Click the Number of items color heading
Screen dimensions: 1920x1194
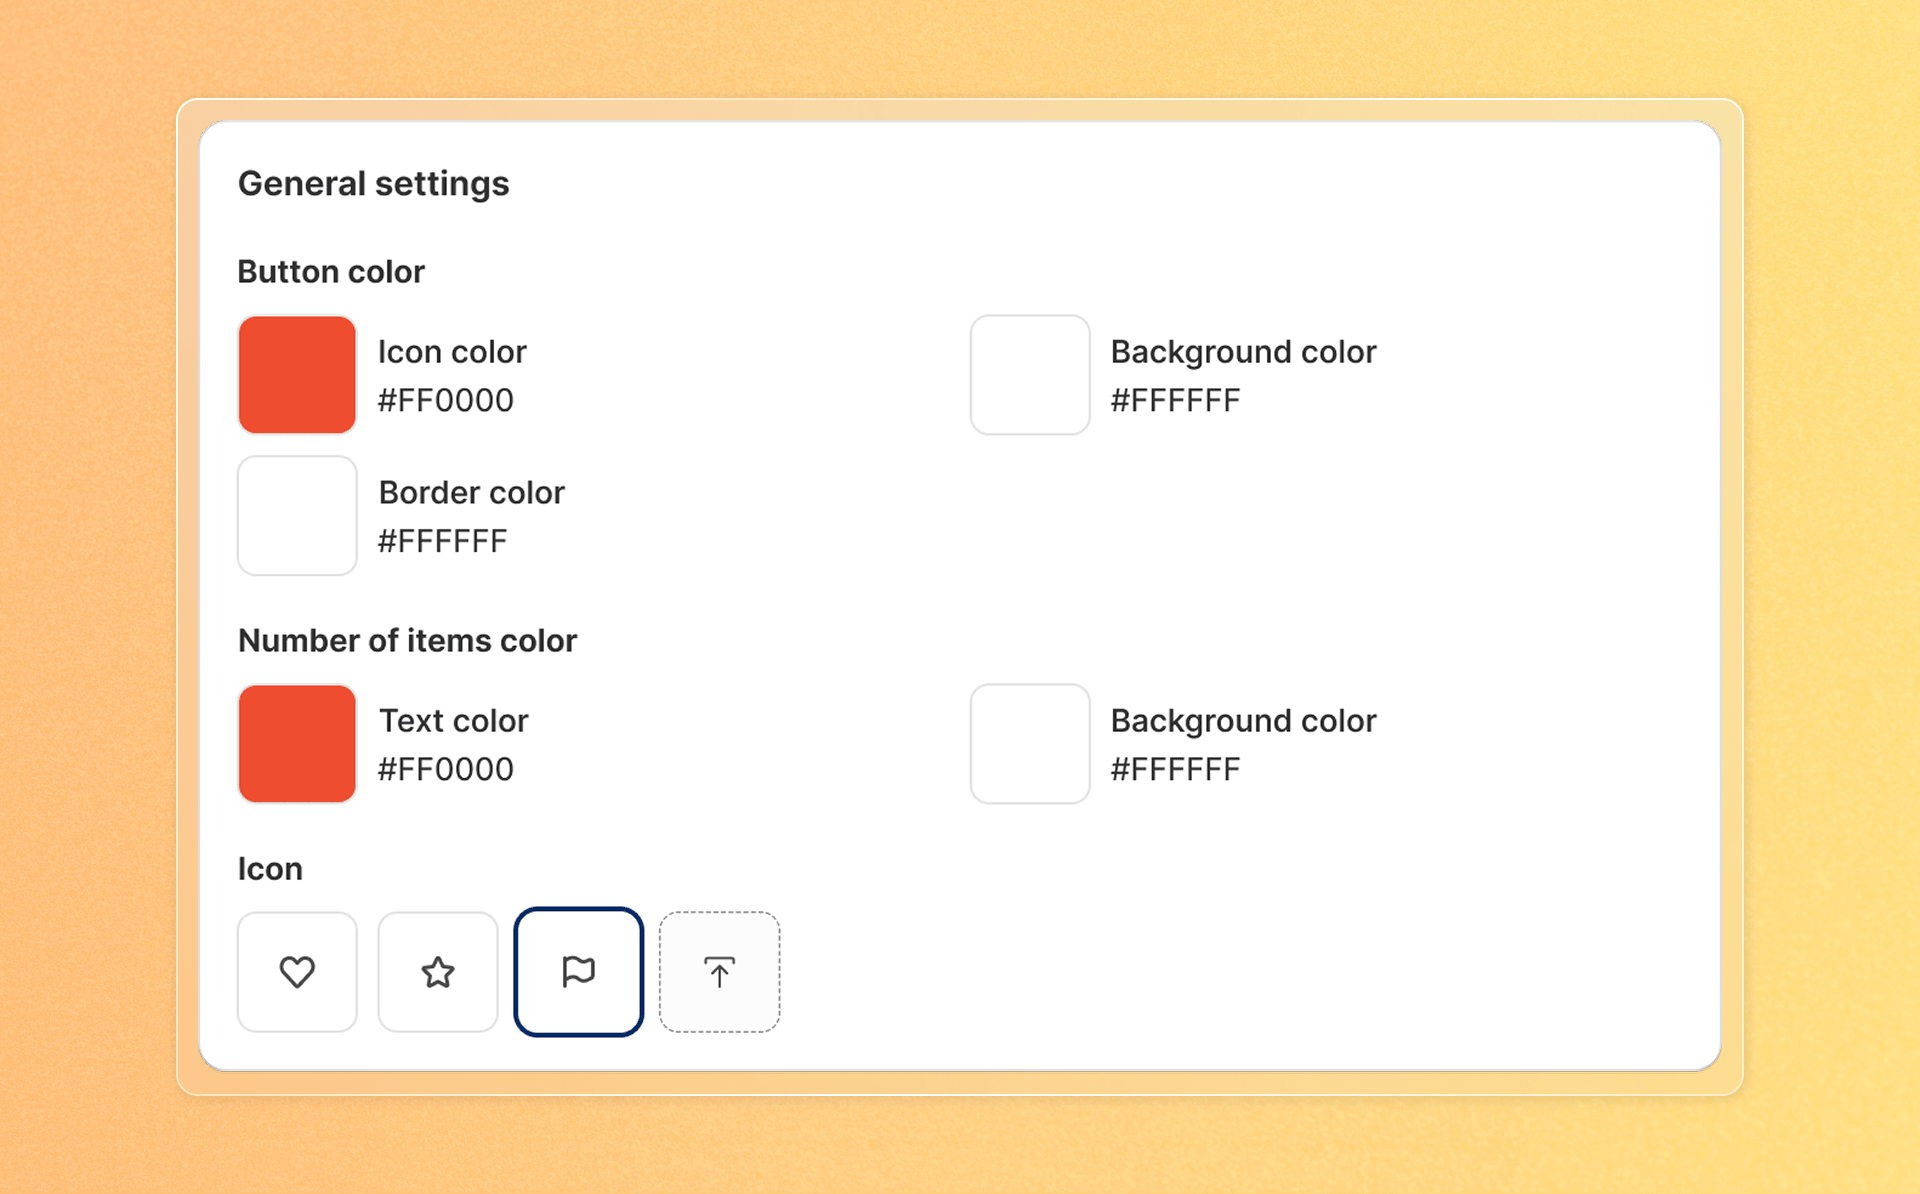(x=408, y=641)
